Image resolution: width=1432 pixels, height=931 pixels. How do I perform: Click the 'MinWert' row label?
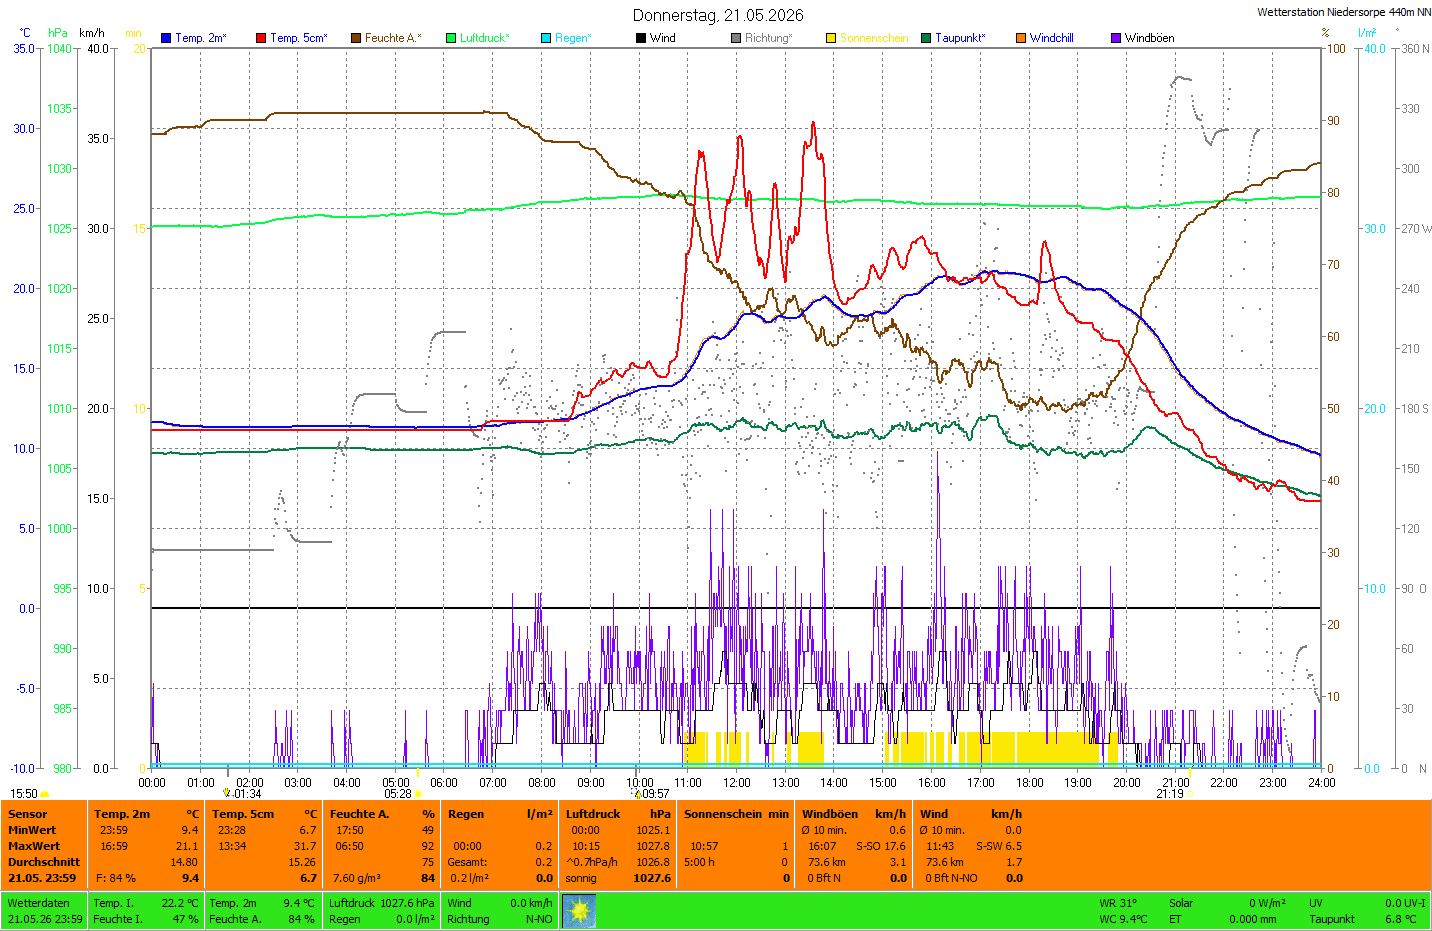pos(32,830)
